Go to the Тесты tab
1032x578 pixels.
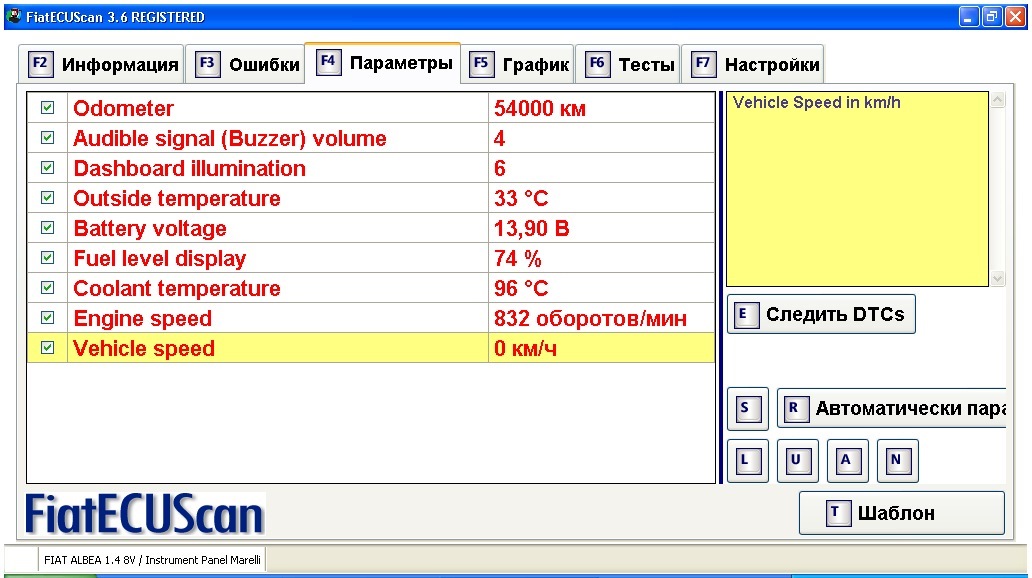click(x=628, y=65)
